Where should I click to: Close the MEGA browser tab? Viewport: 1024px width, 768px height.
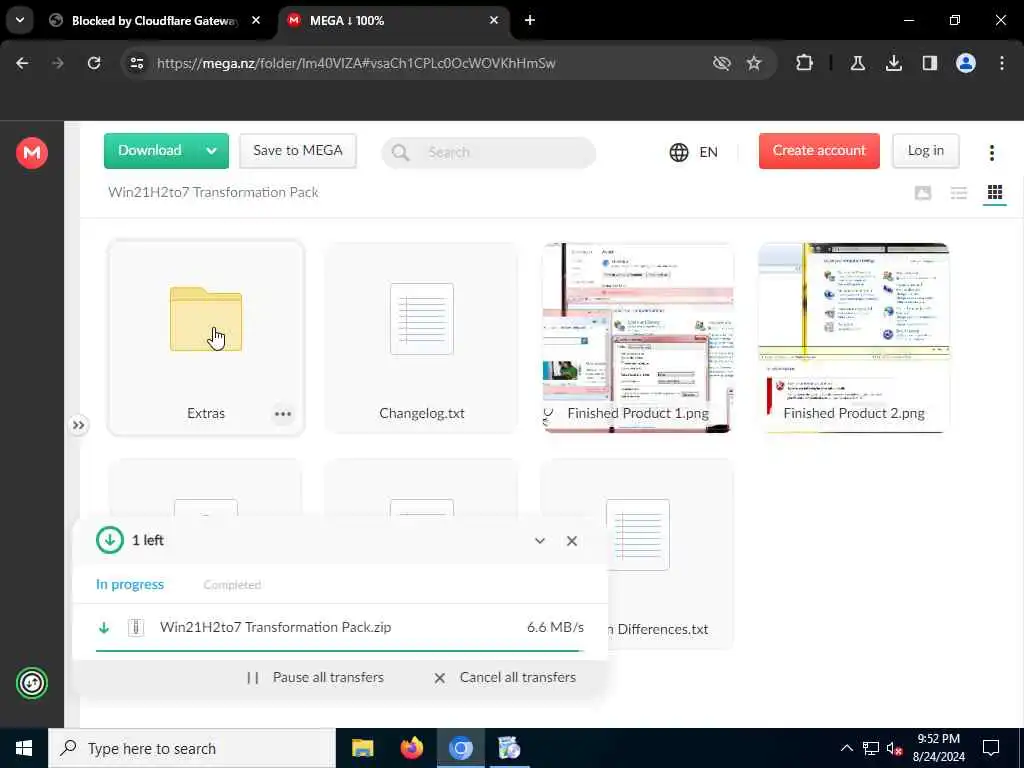click(x=494, y=20)
